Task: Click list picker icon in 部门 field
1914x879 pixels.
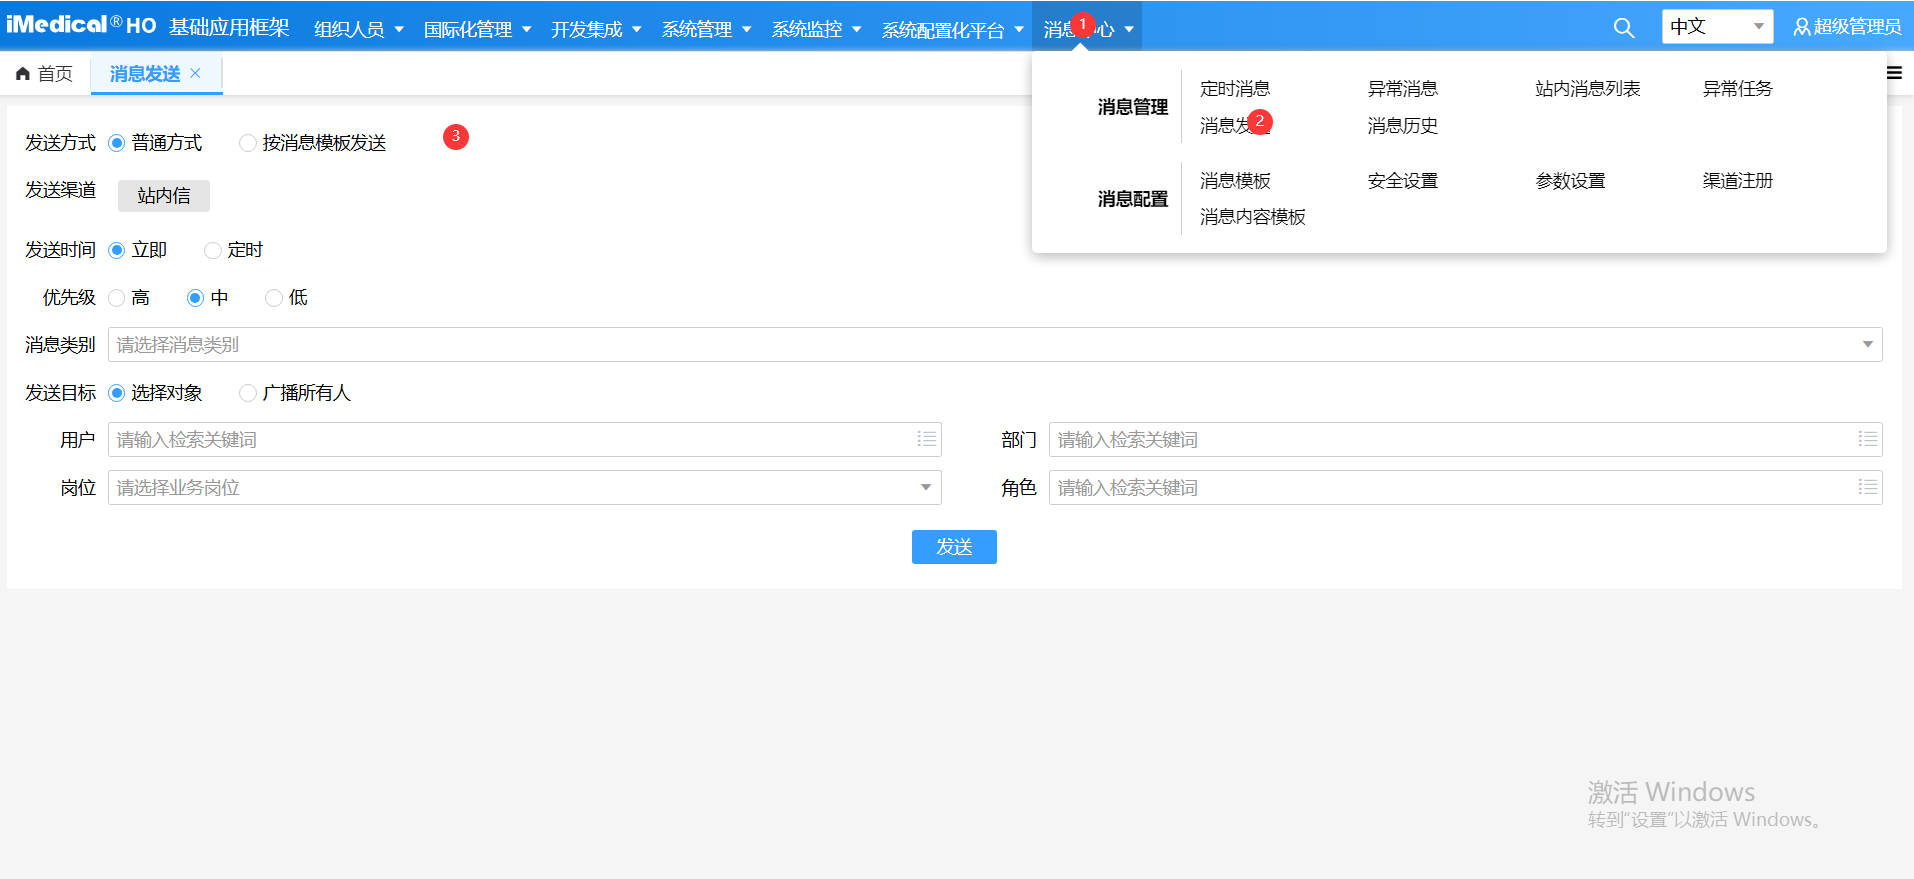Action: pos(1867,439)
